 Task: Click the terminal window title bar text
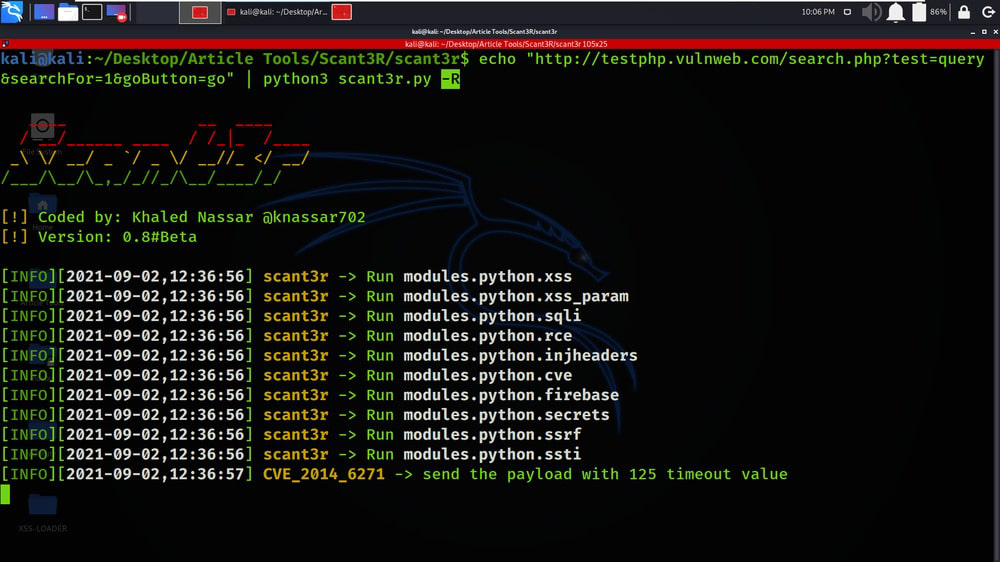point(484,31)
